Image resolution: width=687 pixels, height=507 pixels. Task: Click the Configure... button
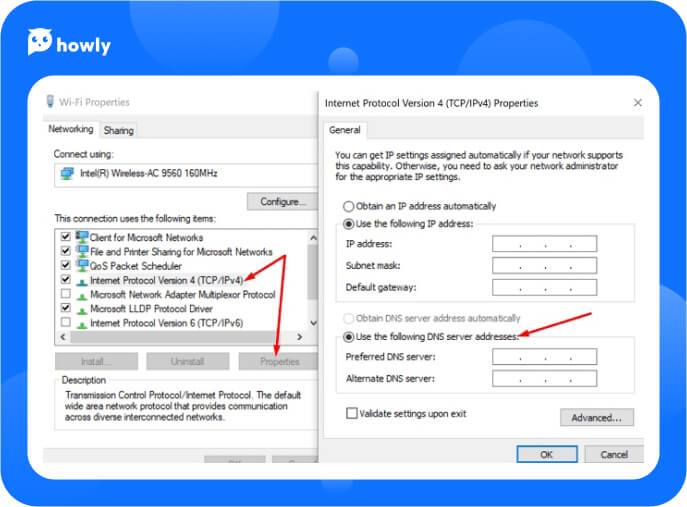click(x=282, y=201)
